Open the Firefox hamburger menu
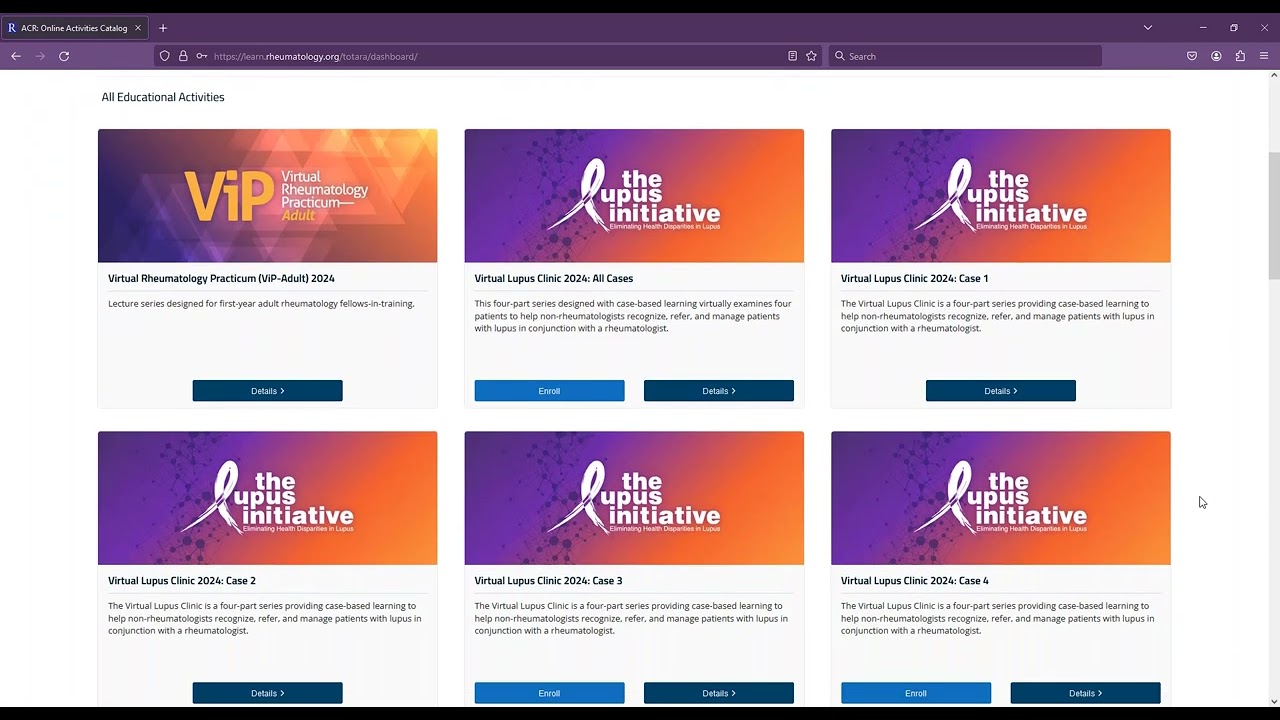Viewport: 1280px width, 720px height. [1264, 56]
